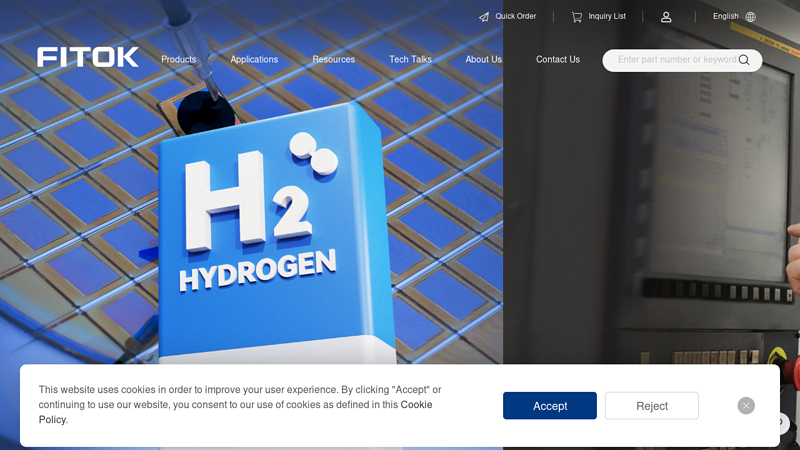Dismiss the cookie banner with X icon
This screenshot has width=800, height=450.
click(x=746, y=405)
